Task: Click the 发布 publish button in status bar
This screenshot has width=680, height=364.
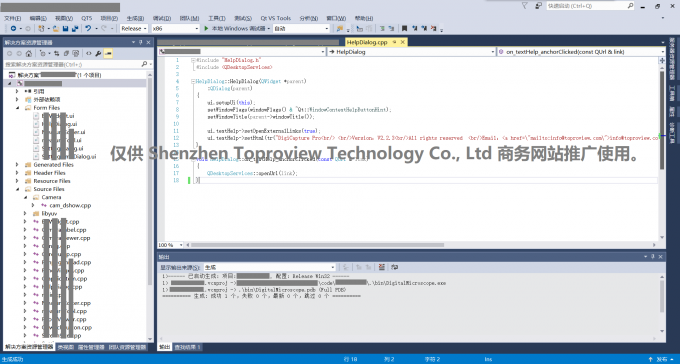Action: pyautogui.click(x=662, y=359)
